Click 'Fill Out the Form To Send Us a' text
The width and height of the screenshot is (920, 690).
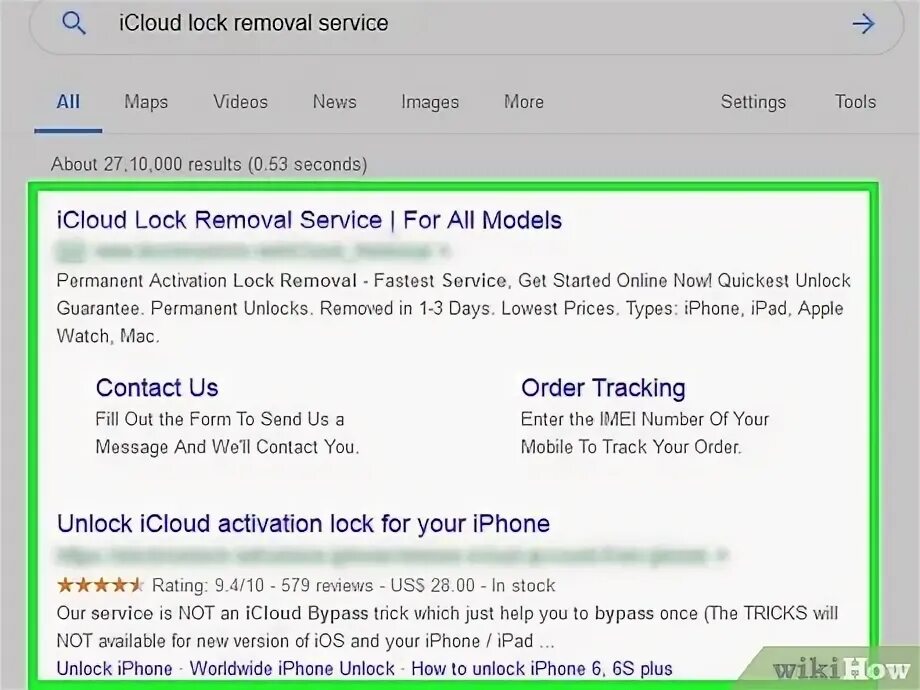coord(220,419)
